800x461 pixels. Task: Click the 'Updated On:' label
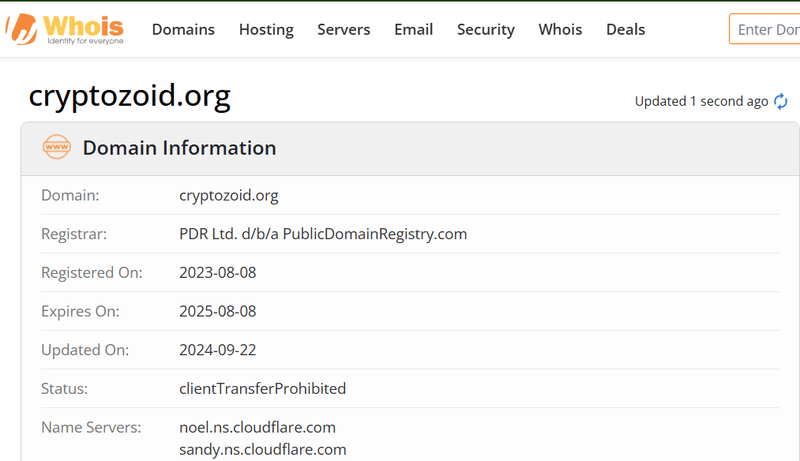coord(85,350)
